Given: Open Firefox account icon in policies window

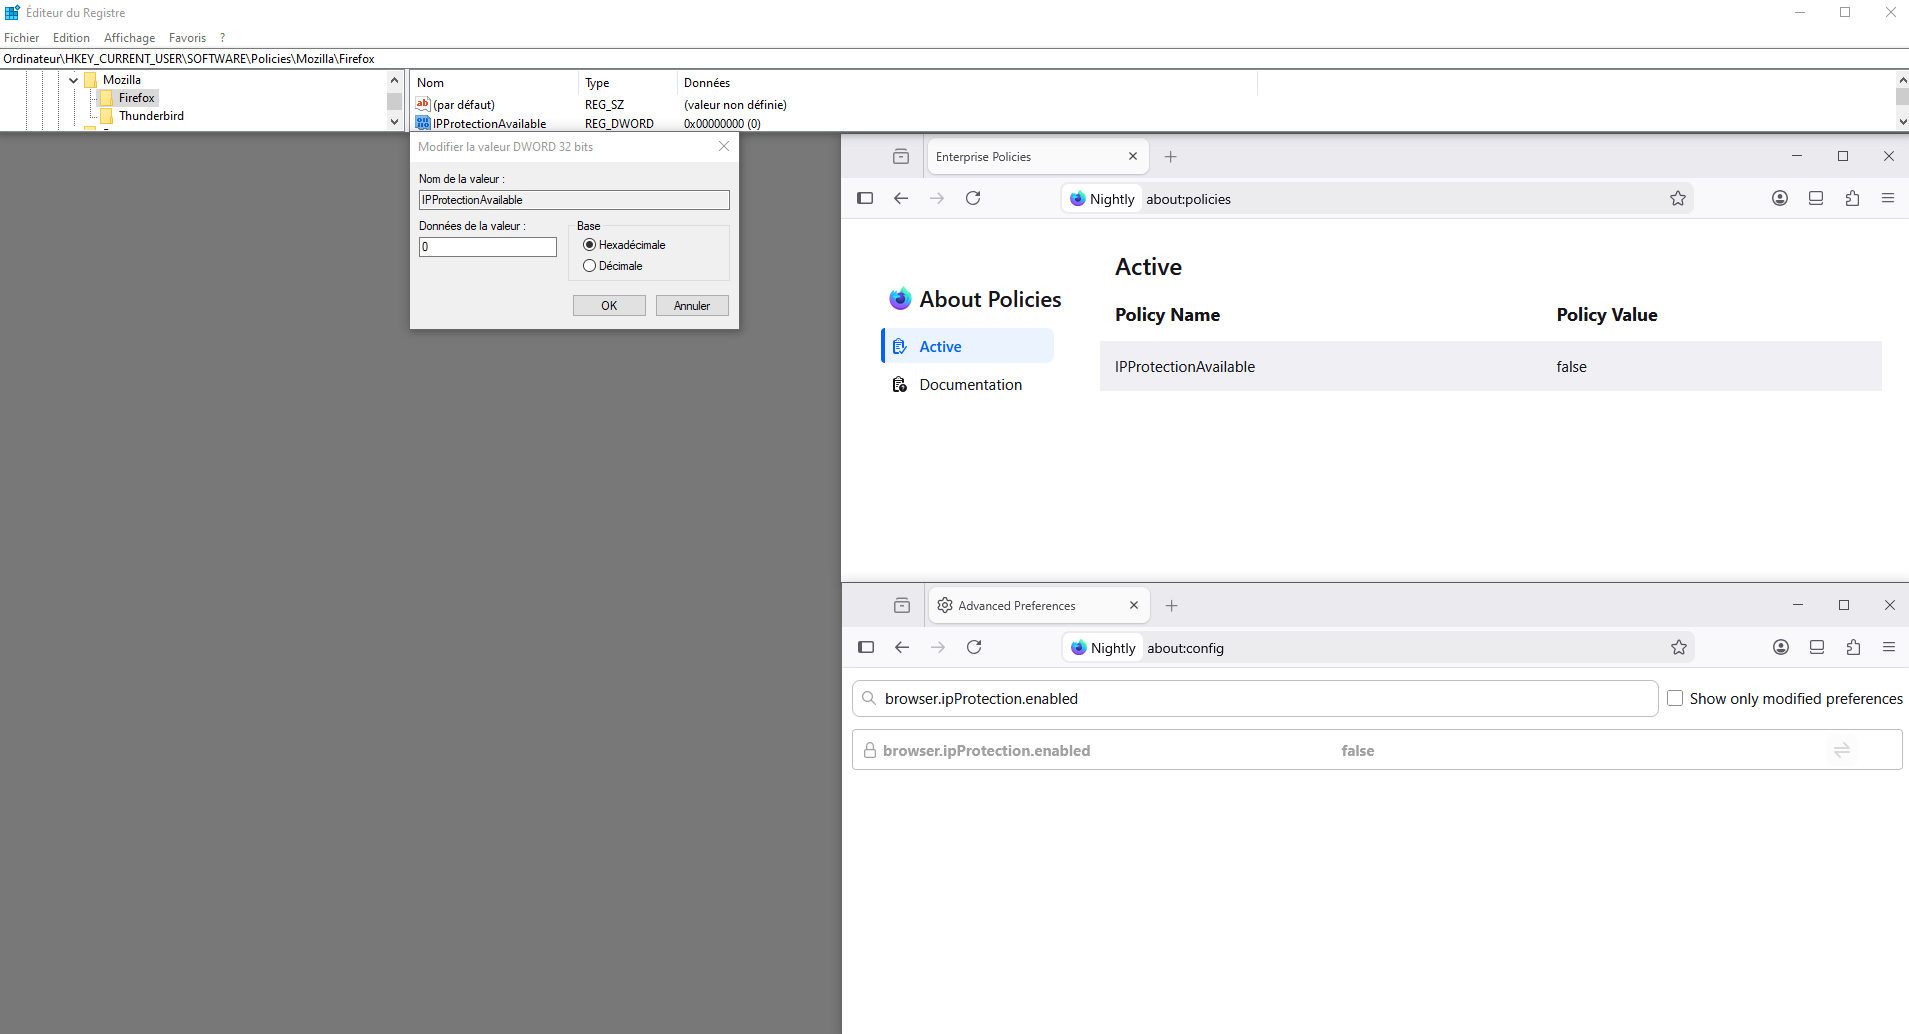Looking at the screenshot, I should click(x=1780, y=198).
